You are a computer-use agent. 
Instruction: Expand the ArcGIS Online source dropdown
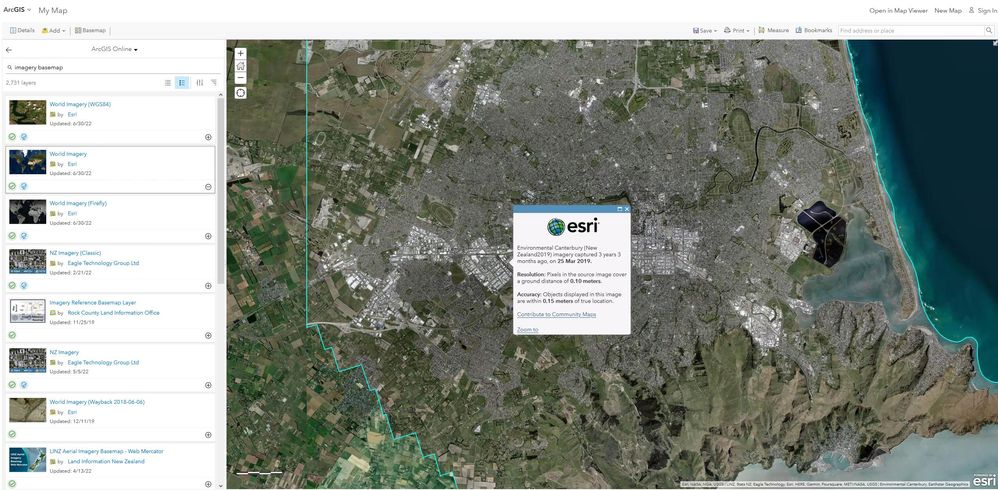coord(115,49)
